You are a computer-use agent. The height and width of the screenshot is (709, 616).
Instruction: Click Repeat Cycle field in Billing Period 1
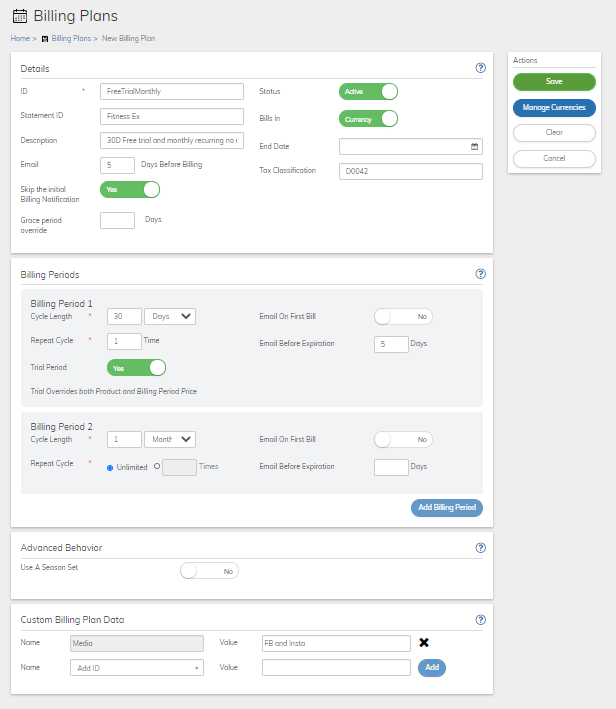point(124,341)
